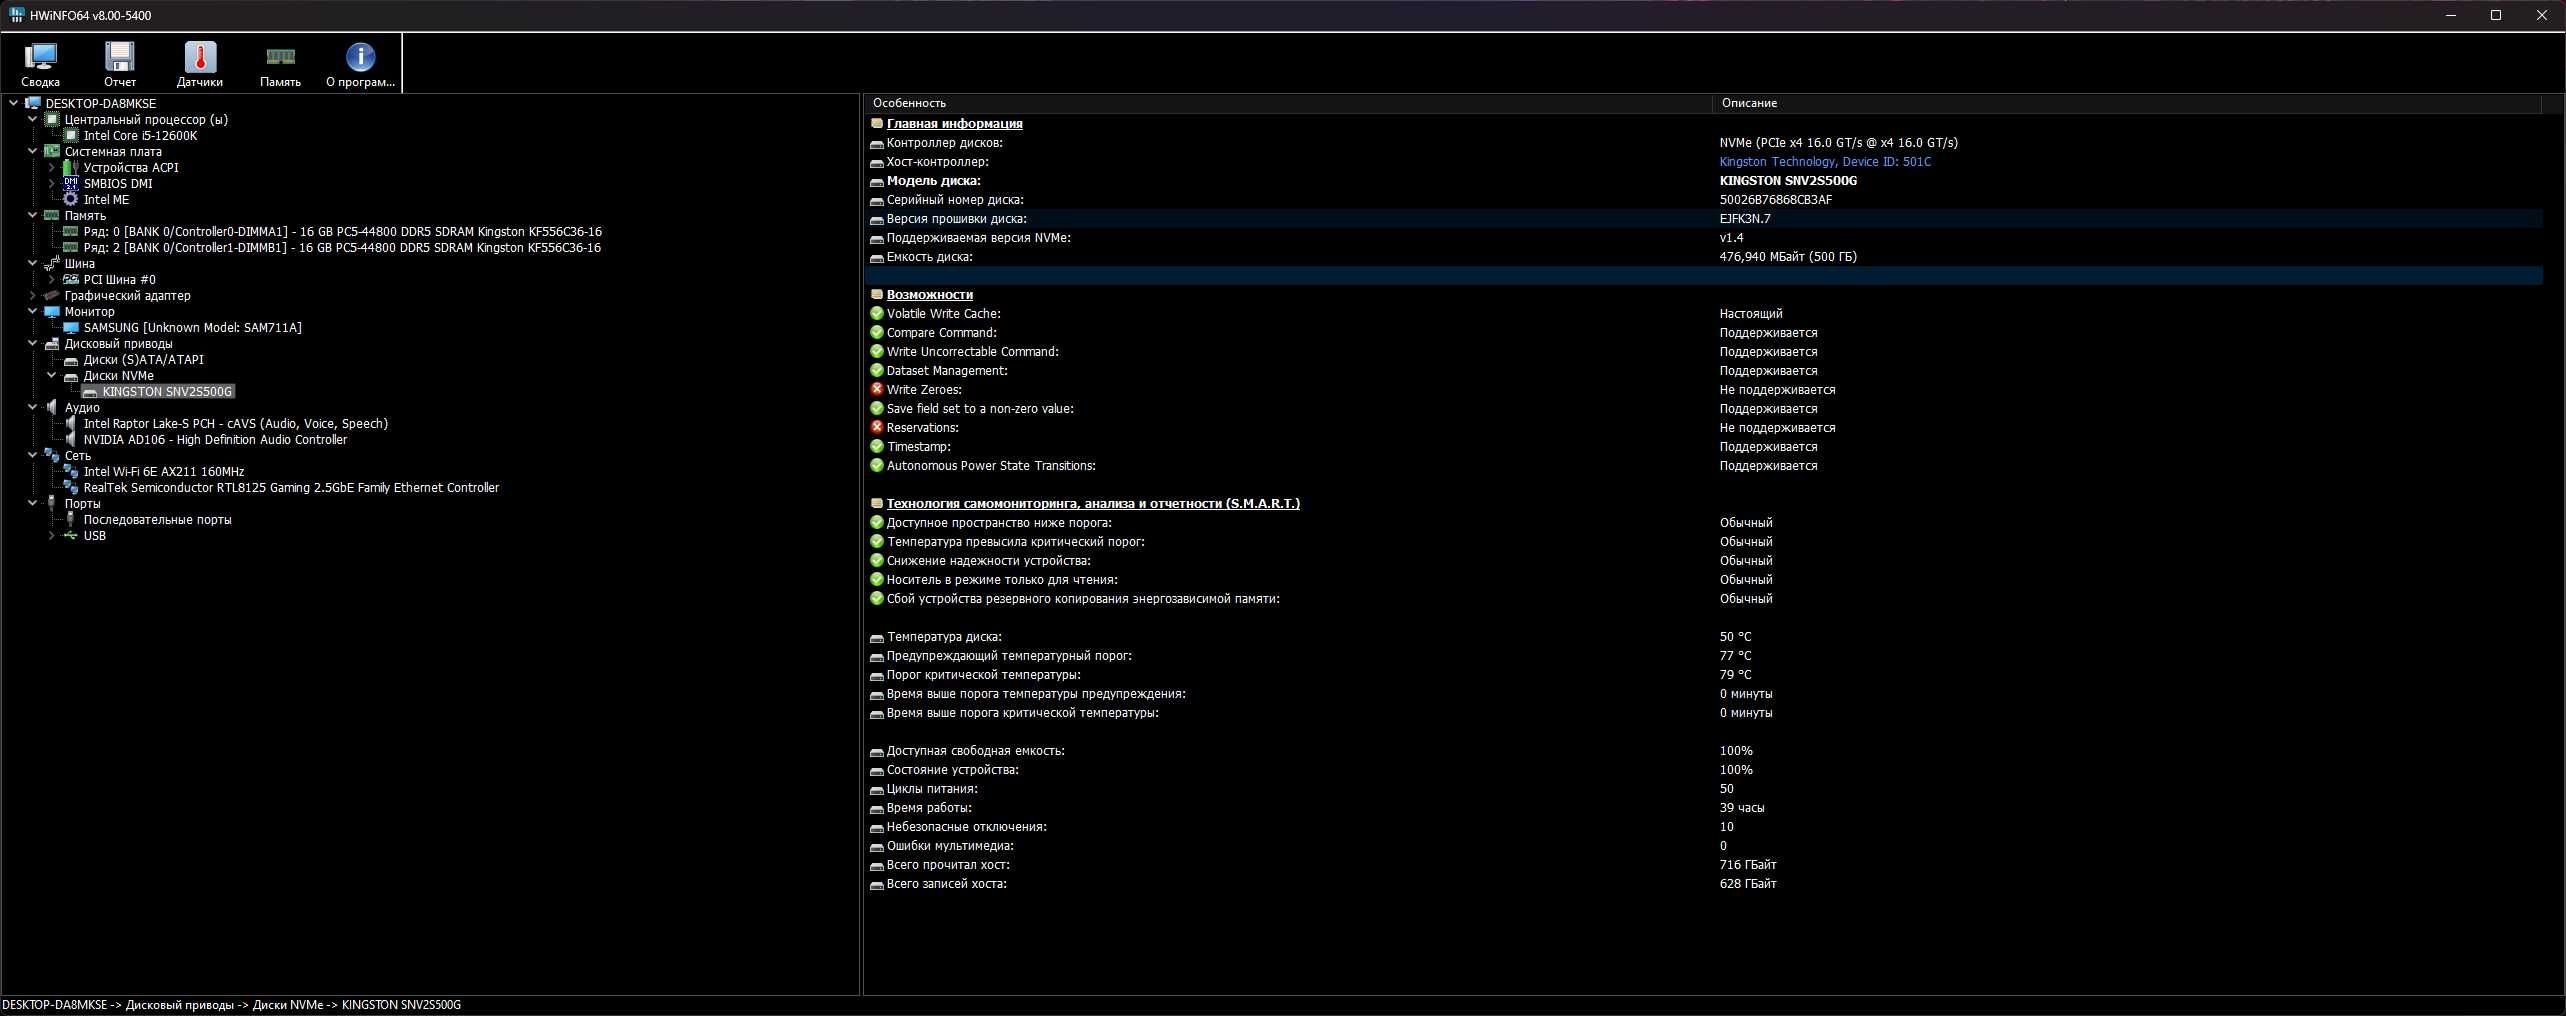Select the Всего записей хоста row
This screenshot has width=2566, height=1016.
point(1704,883)
